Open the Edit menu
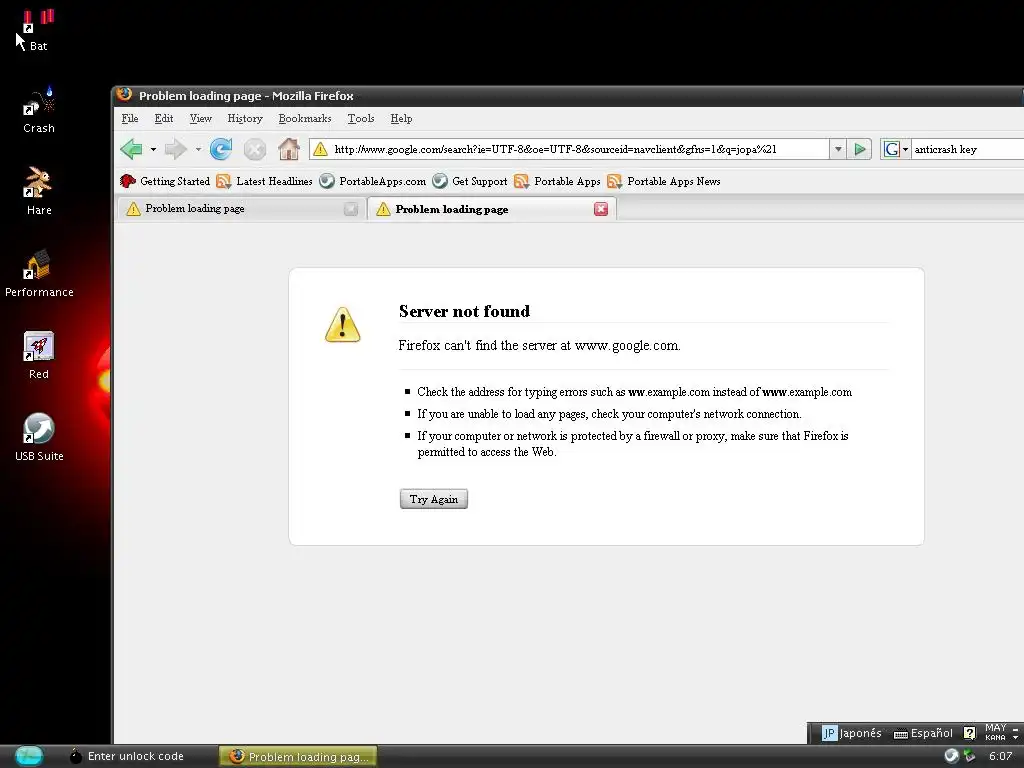This screenshot has width=1024, height=768. pos(164,118)
